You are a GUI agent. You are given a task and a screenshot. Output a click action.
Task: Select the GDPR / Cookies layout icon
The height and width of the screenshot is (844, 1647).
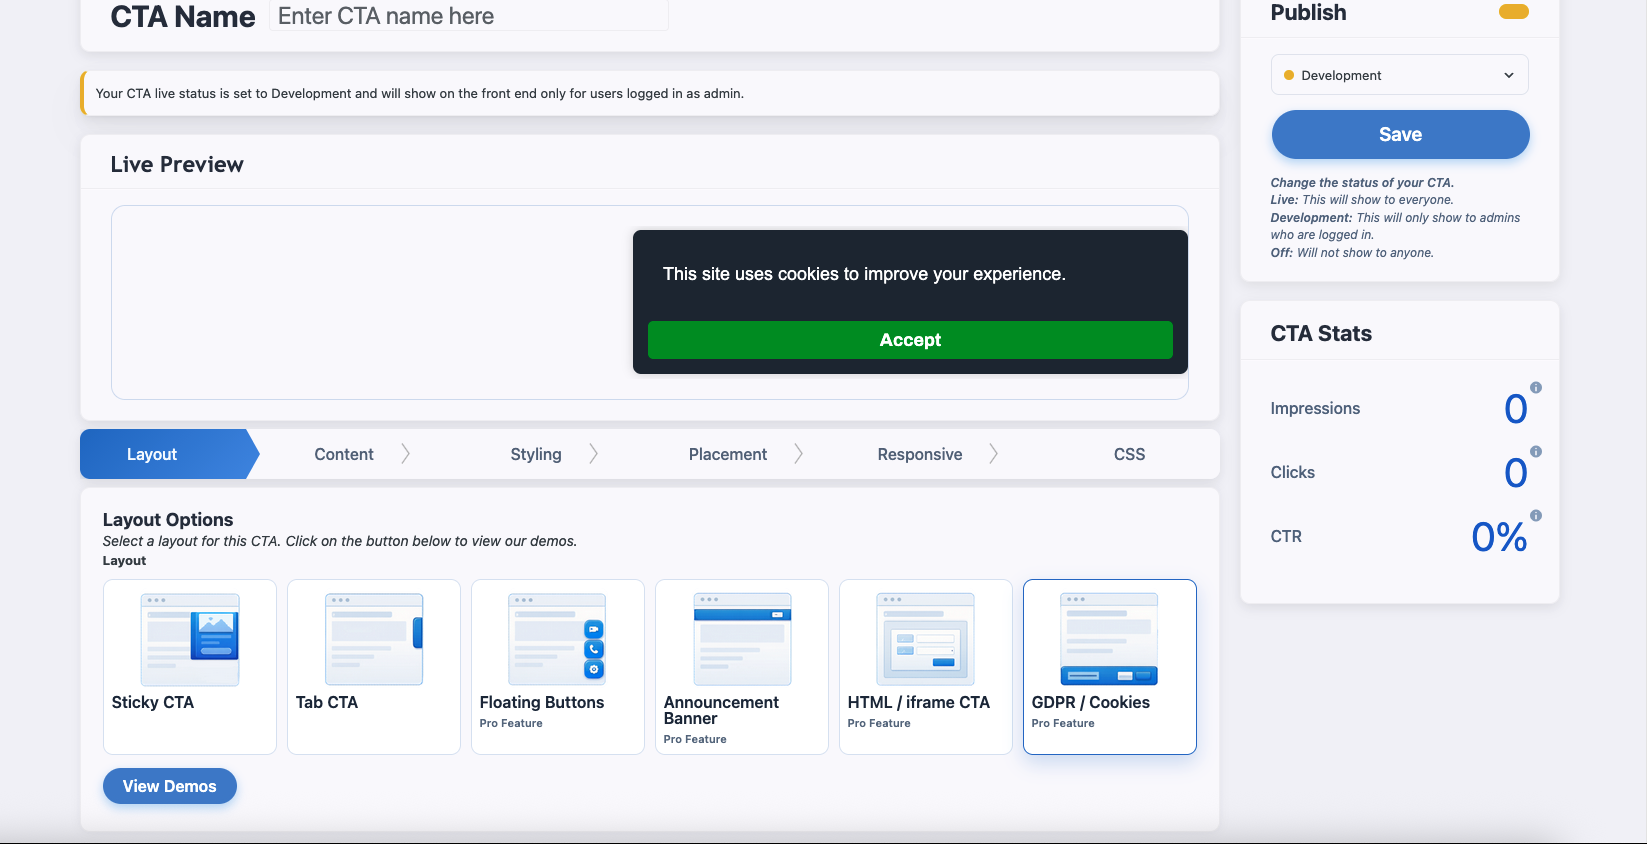tap(1109, 640)
